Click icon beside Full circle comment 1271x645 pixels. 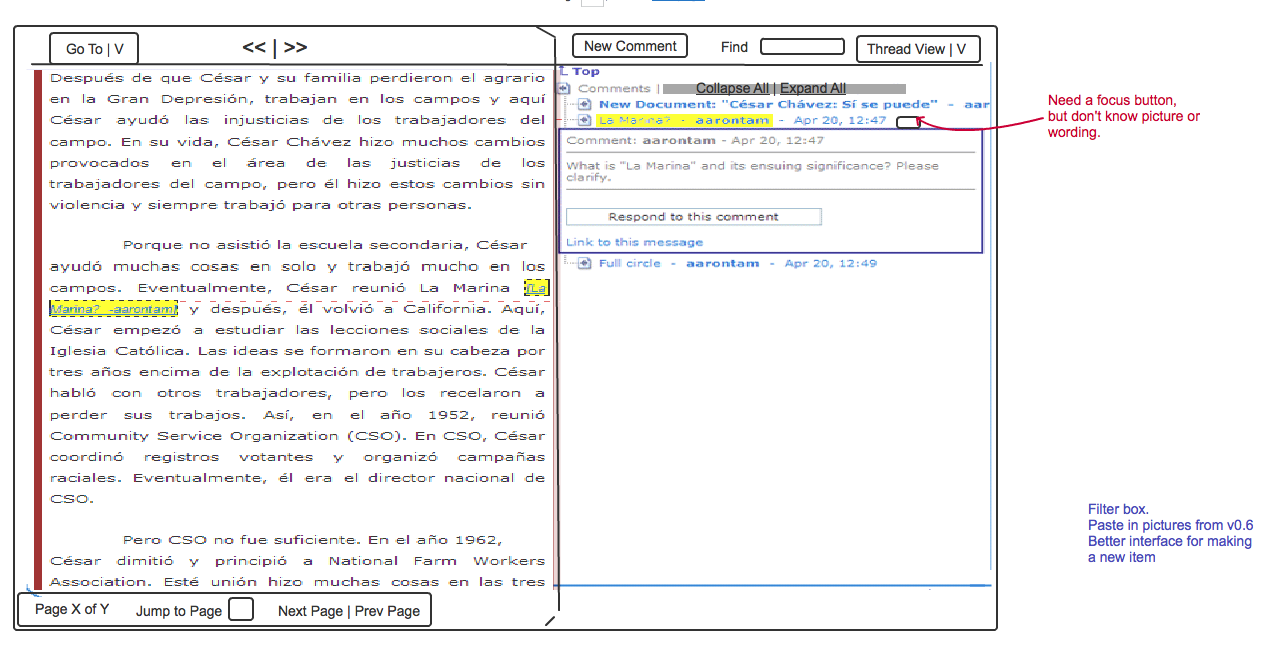click(585, 263)
